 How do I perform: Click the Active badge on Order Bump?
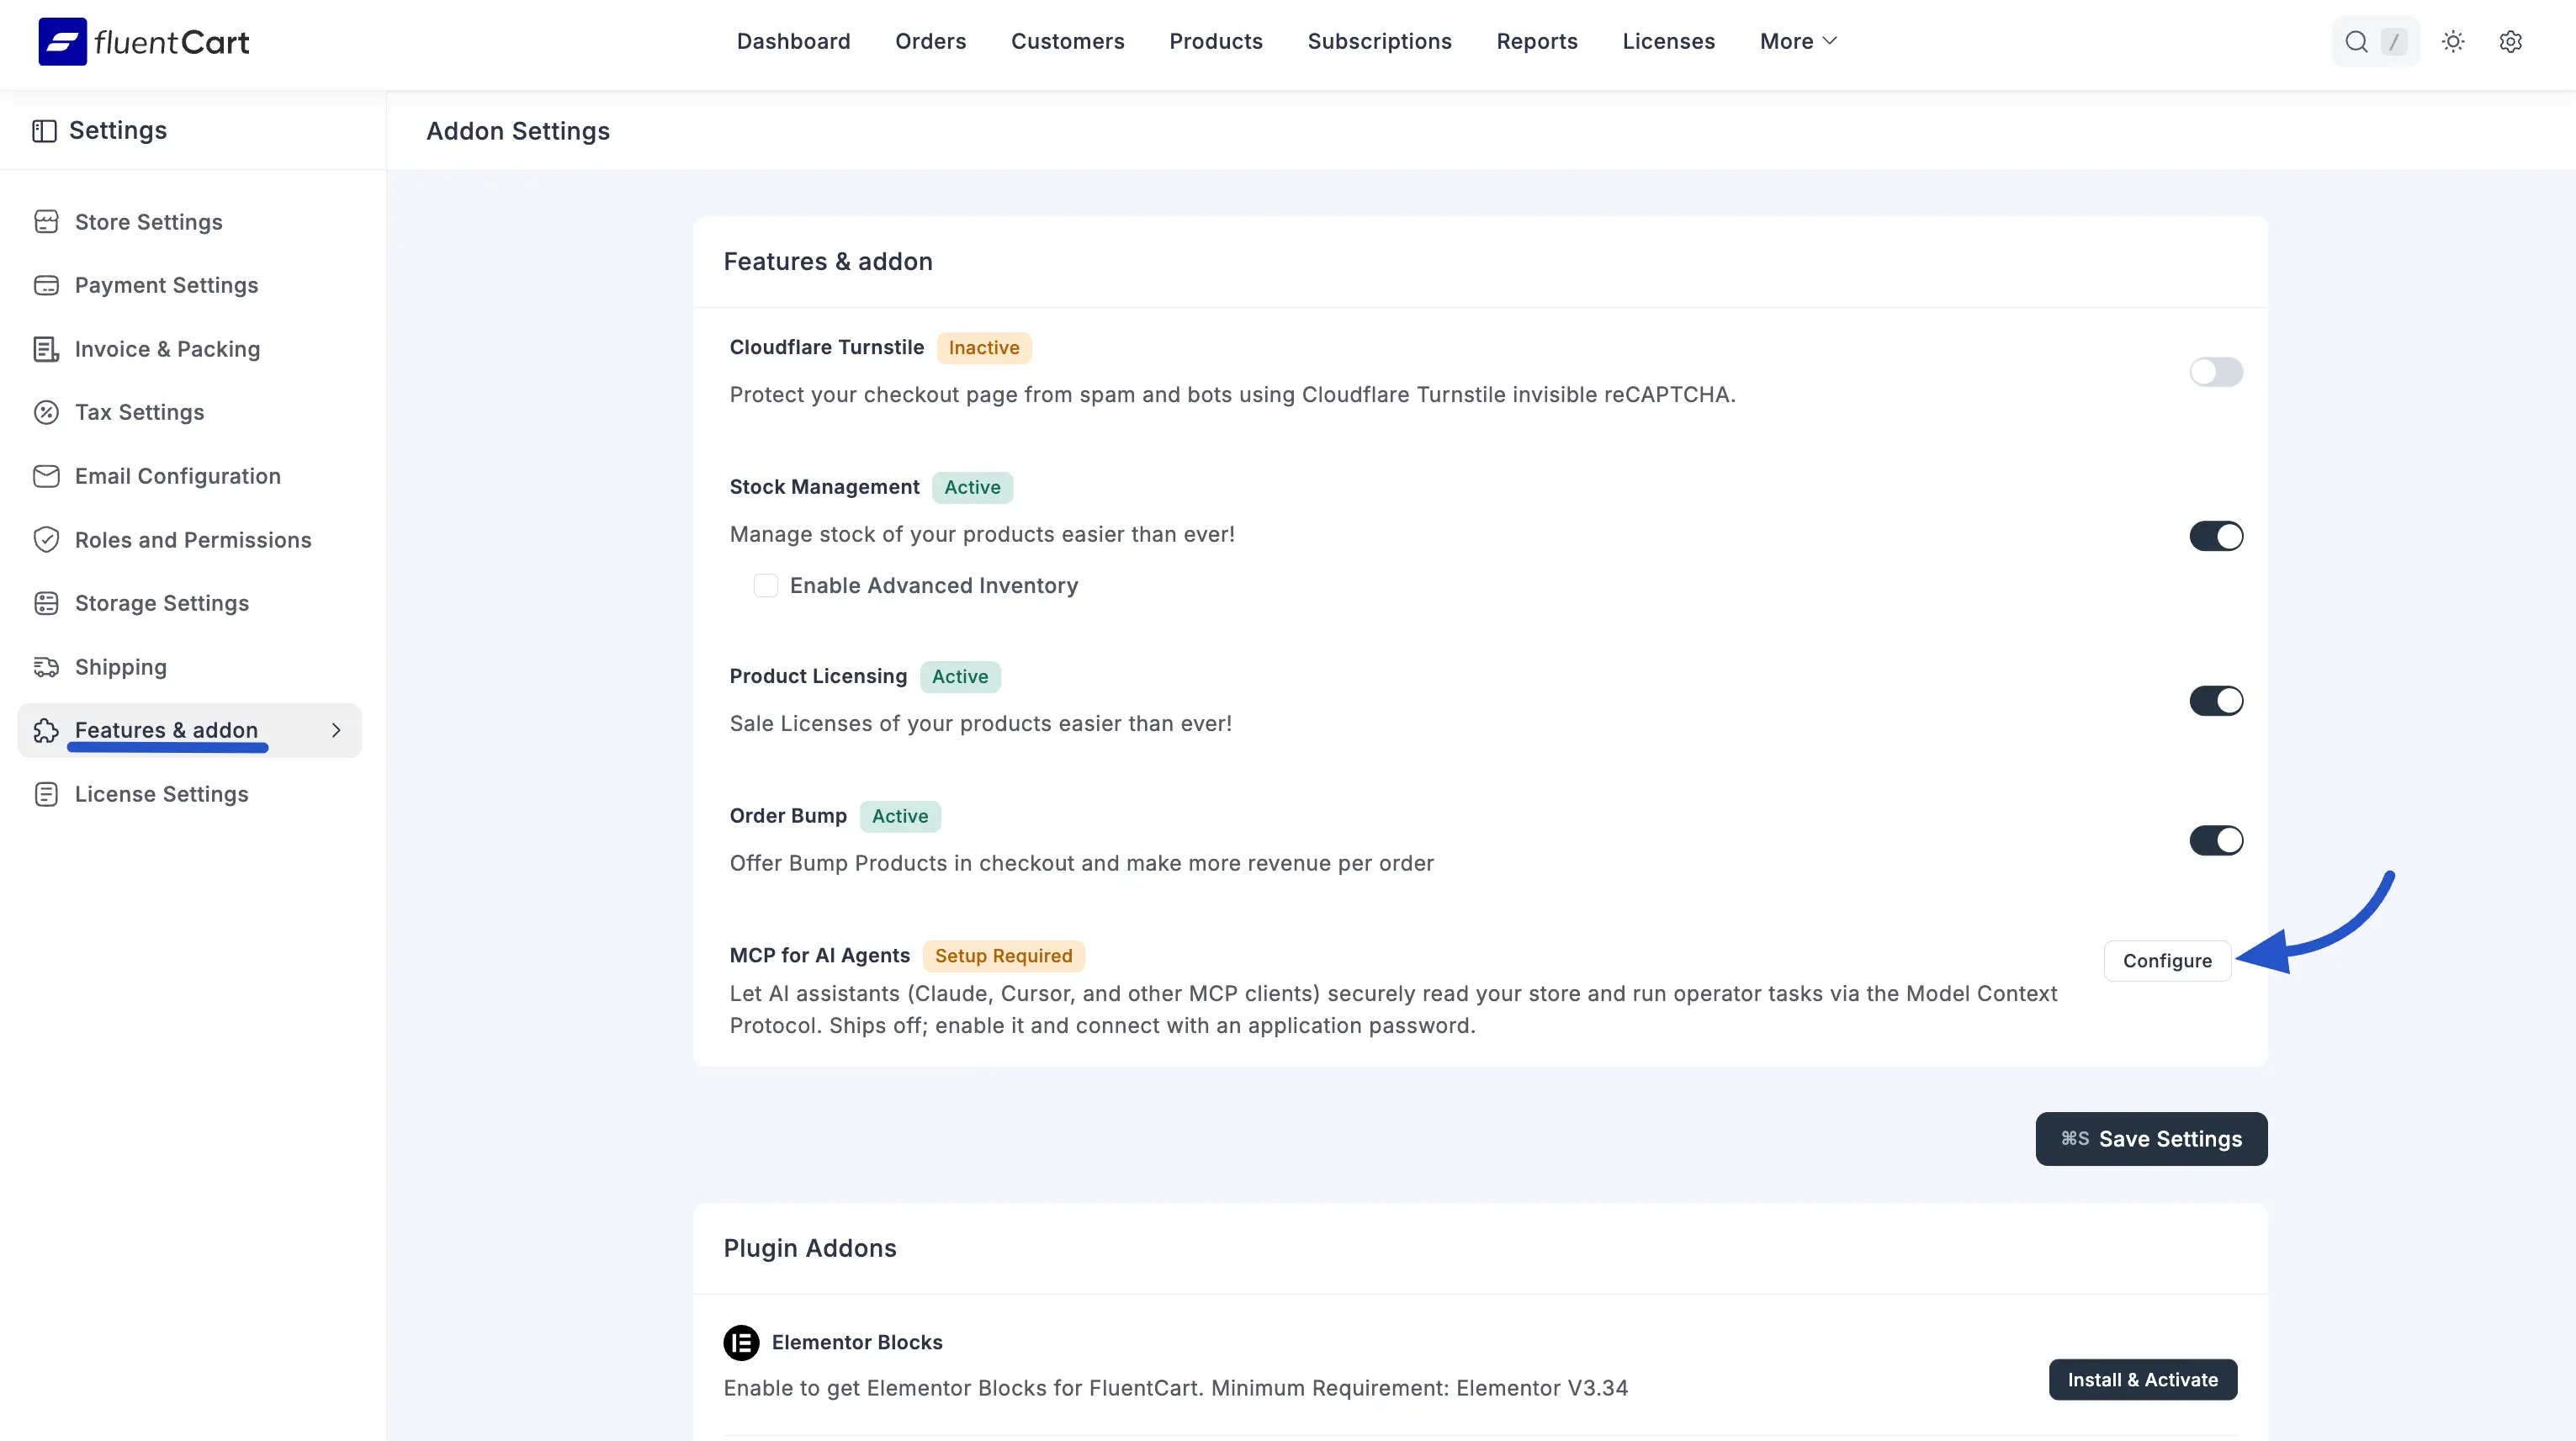900,816
